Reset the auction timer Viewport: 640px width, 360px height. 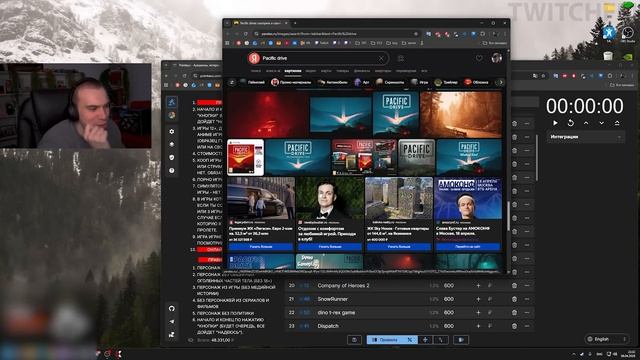coord(571,123)
